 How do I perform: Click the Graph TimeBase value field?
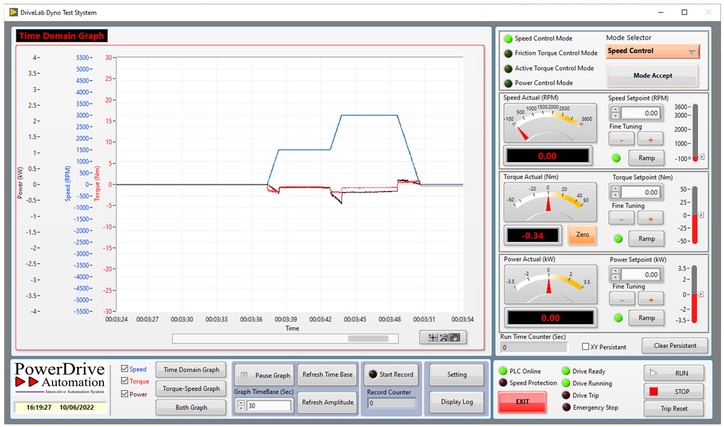269,406
